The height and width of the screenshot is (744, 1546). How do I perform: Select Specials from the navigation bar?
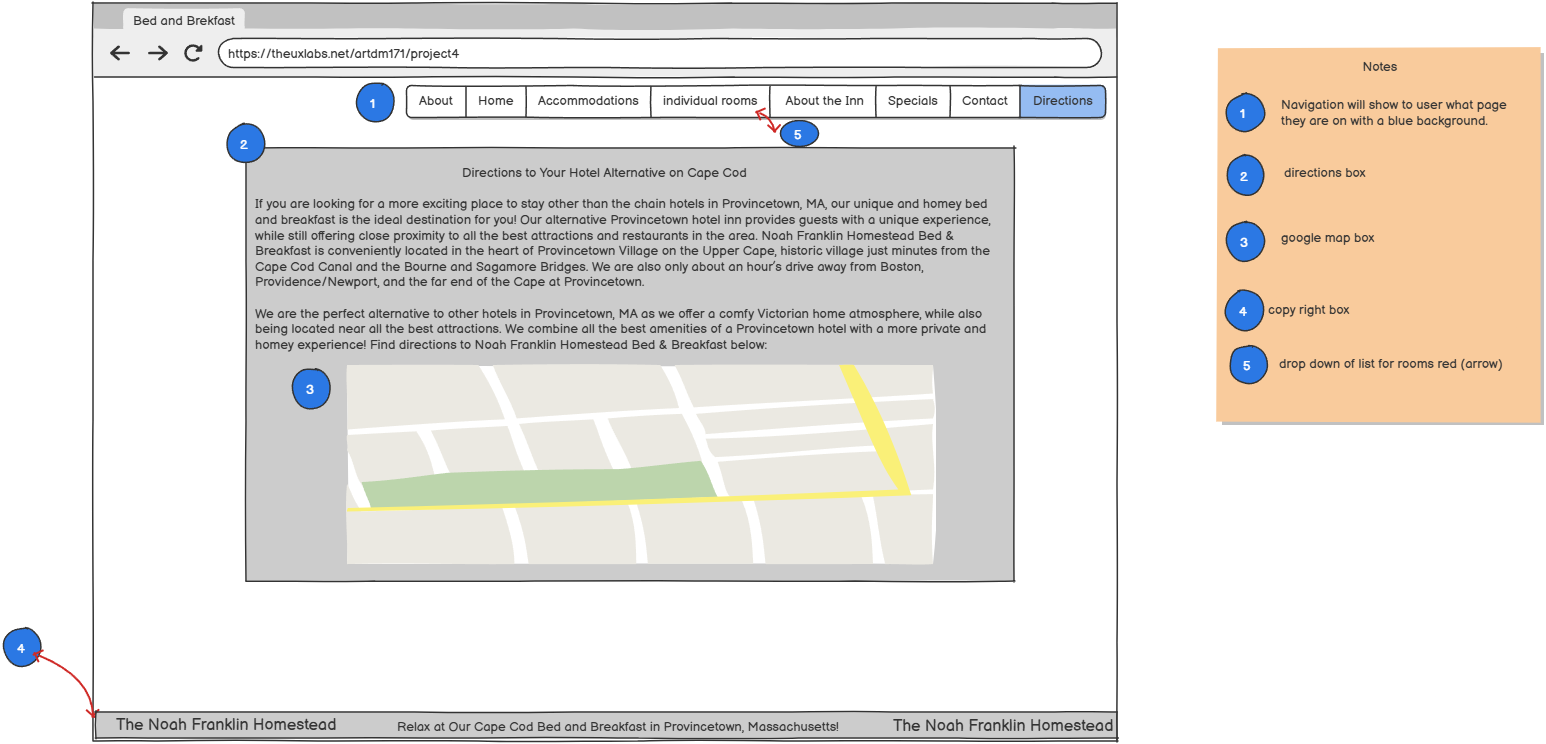912,101
